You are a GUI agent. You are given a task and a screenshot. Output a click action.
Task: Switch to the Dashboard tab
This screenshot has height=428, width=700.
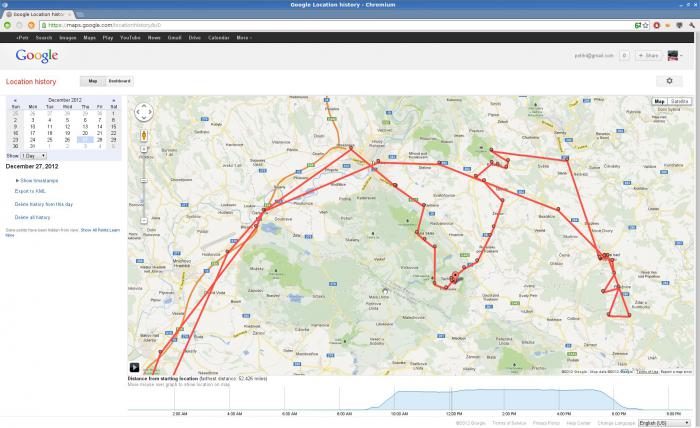pyautogui.click(x=120, y=81)
